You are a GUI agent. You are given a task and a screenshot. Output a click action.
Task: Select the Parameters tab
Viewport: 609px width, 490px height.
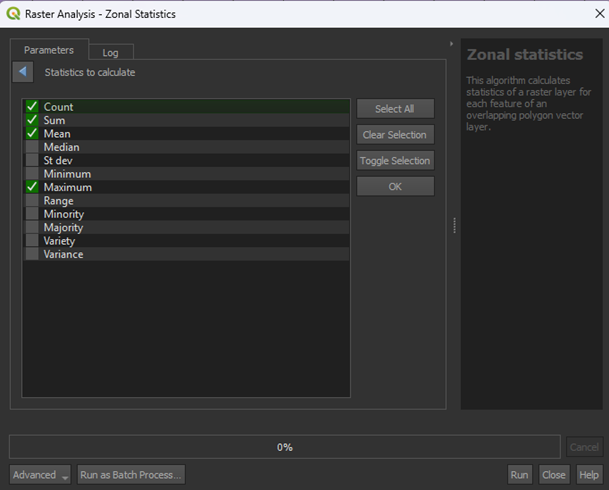click(x=49, y=50)
